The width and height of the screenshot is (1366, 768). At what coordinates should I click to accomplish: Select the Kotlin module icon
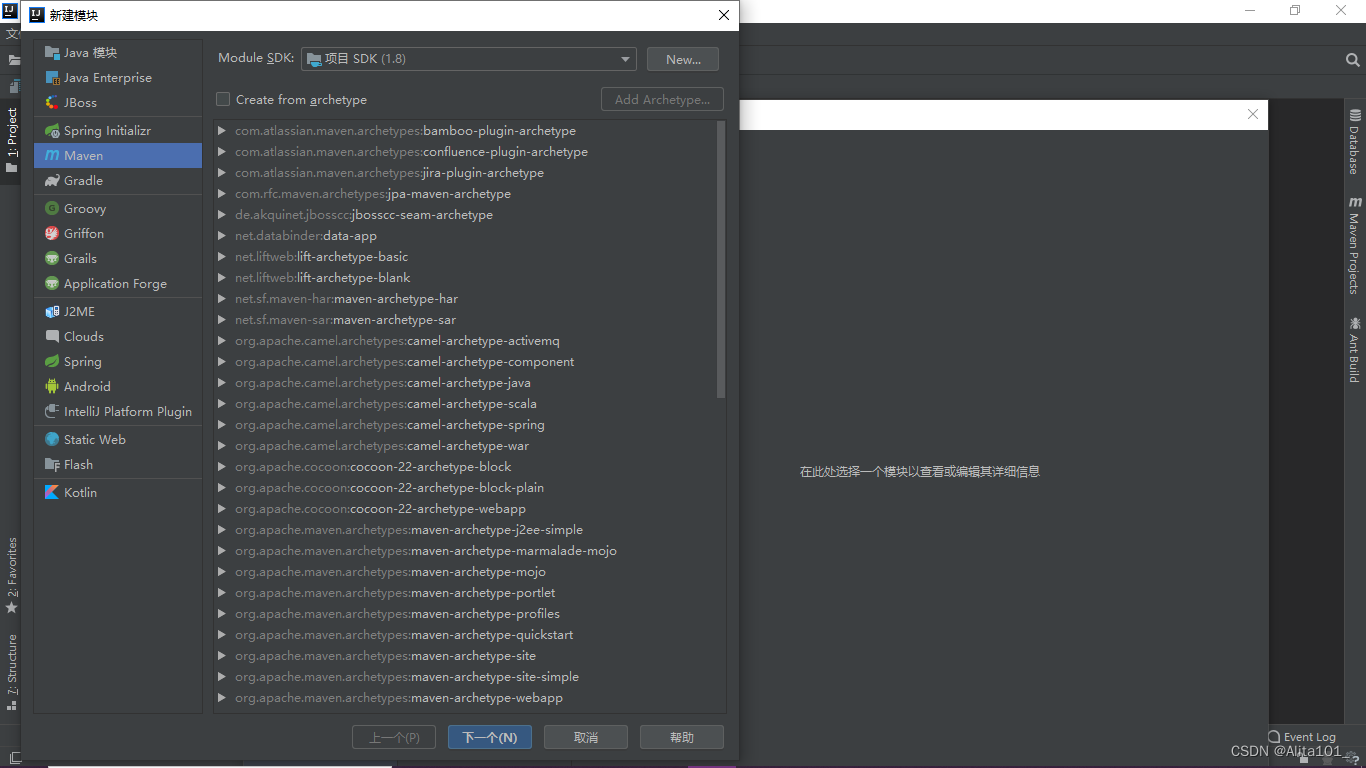52,493
